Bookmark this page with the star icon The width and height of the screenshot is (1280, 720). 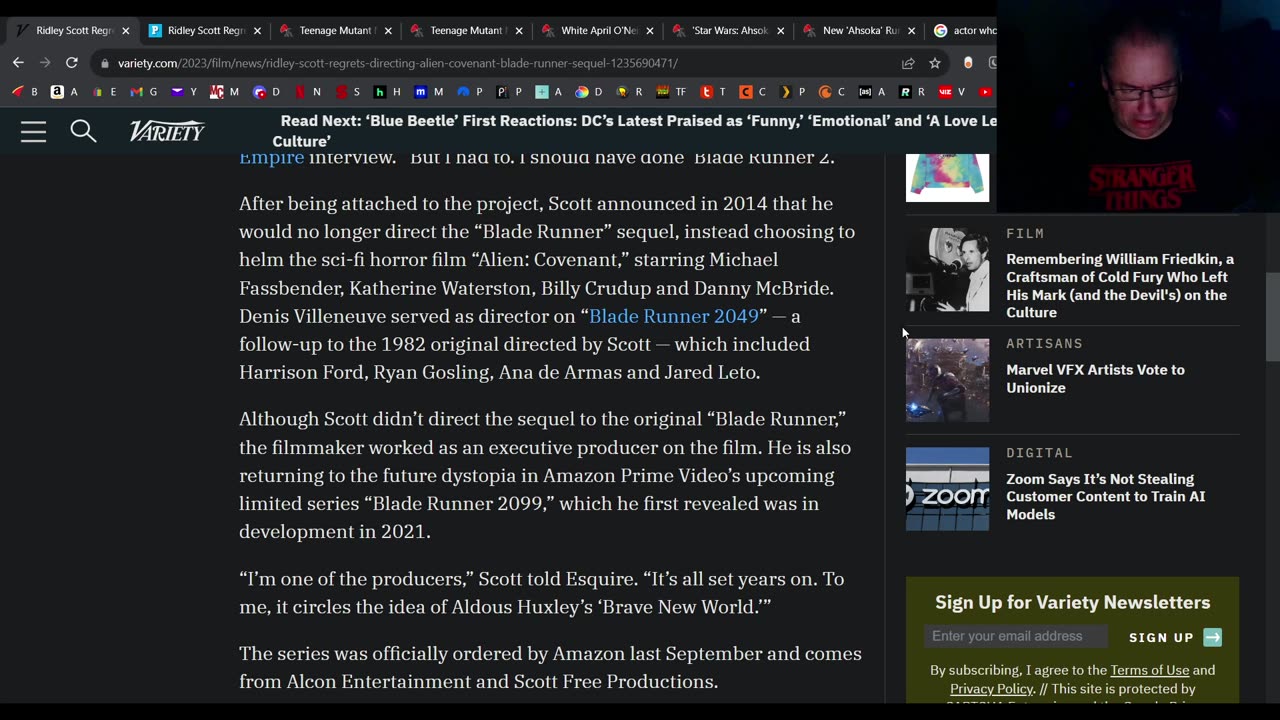[x=935, y=63]
